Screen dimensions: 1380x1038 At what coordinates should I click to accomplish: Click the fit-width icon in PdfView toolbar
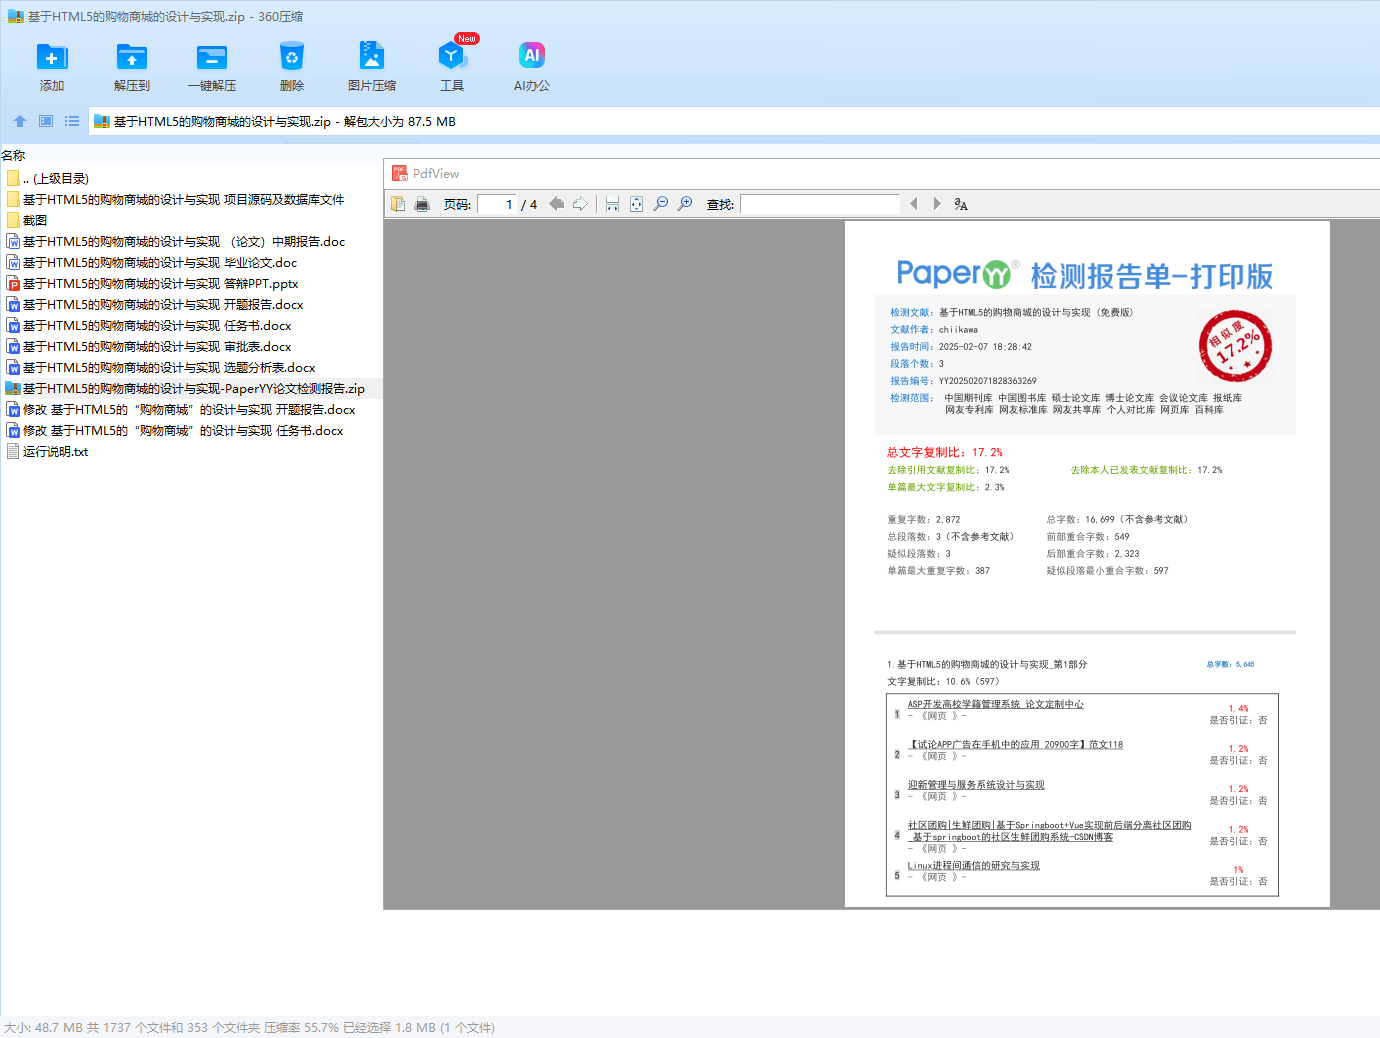[x=612, y=204]
